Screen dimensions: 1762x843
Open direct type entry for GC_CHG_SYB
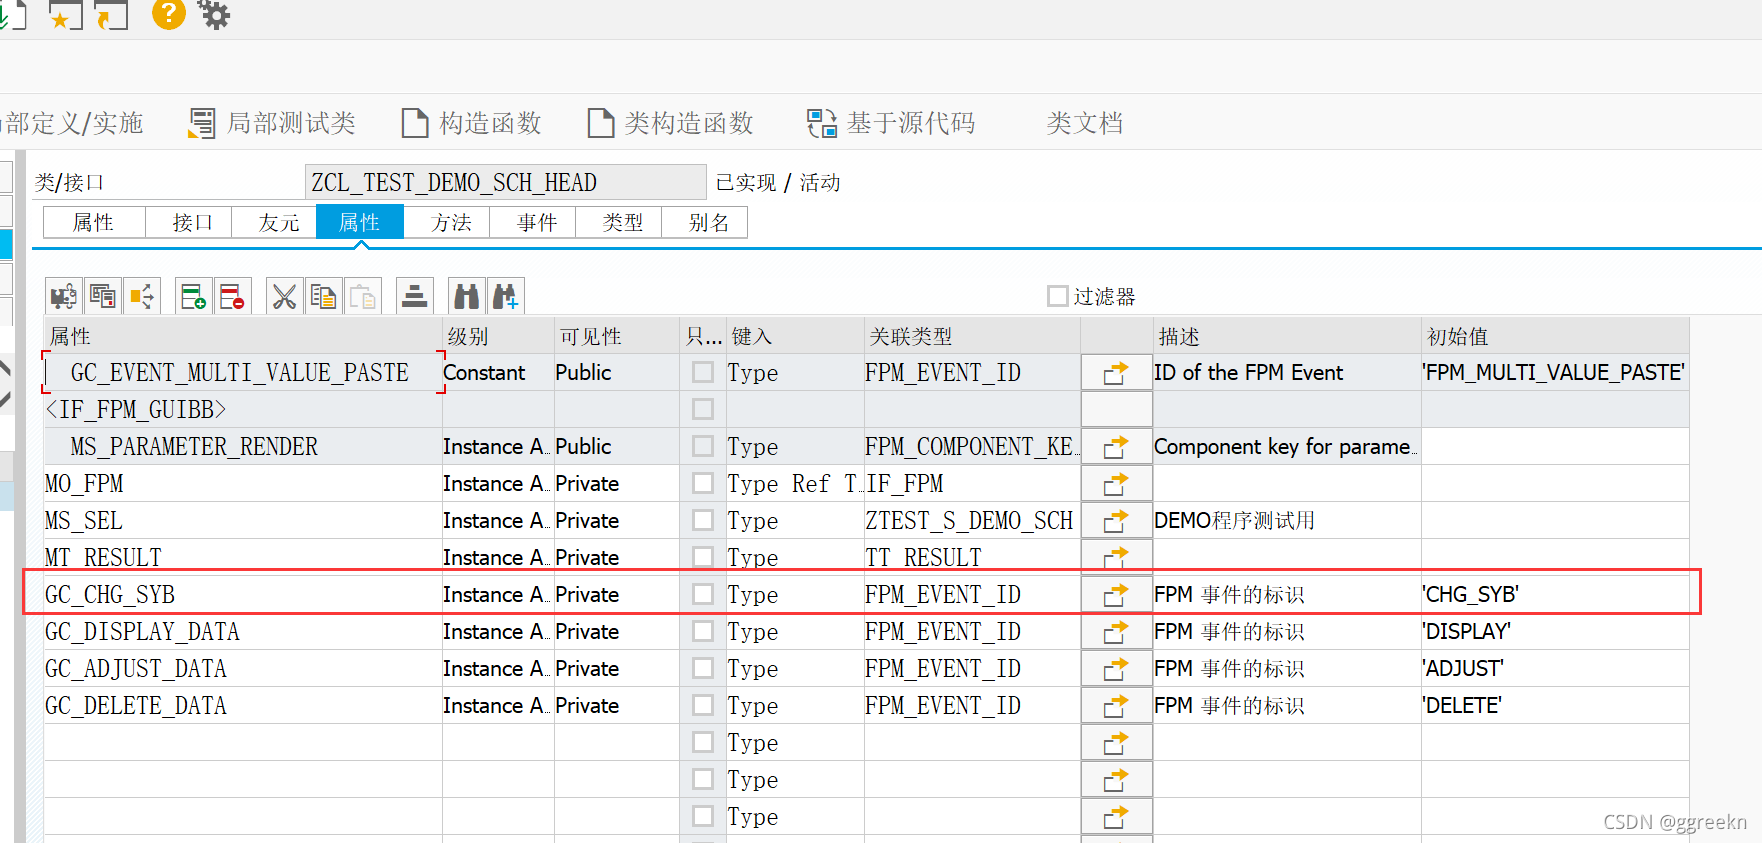click(1116, 595)
